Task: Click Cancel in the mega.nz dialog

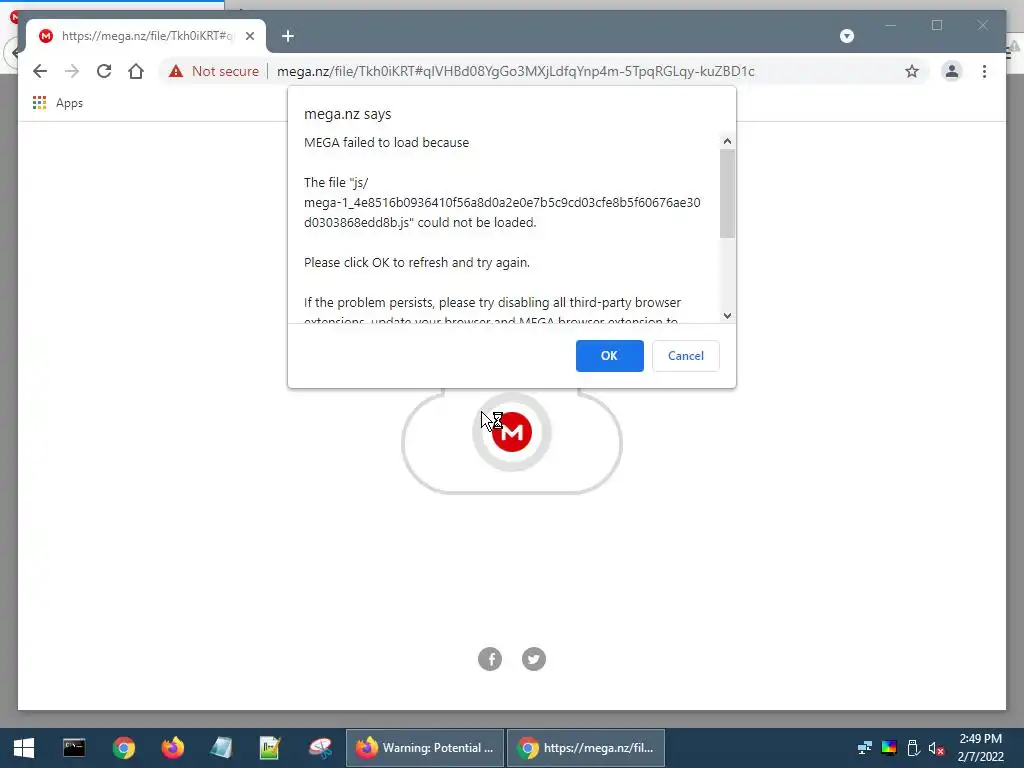Action: [x=686, y=356]
